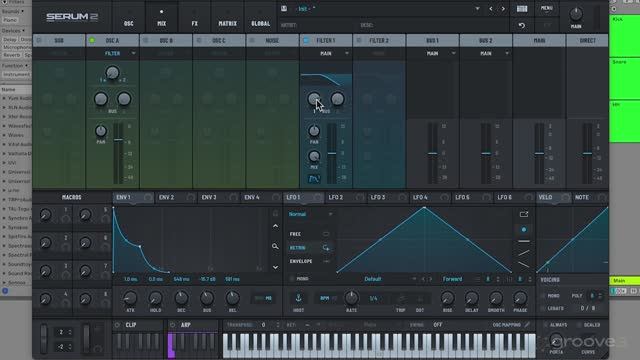Click the envelope zoom magnifier icon
The image size is (640, 360).
pos(276,246)
